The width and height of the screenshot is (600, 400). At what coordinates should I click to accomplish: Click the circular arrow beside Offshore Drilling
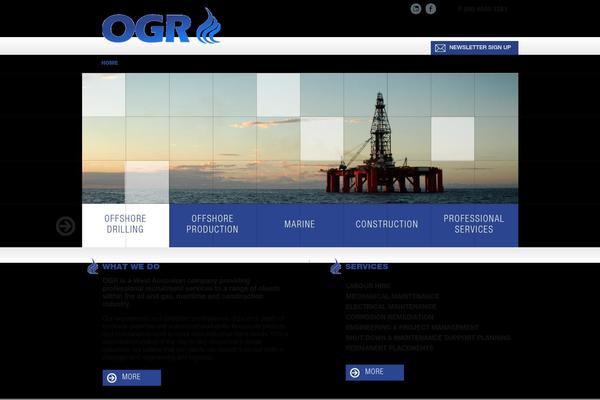point(65,226)
